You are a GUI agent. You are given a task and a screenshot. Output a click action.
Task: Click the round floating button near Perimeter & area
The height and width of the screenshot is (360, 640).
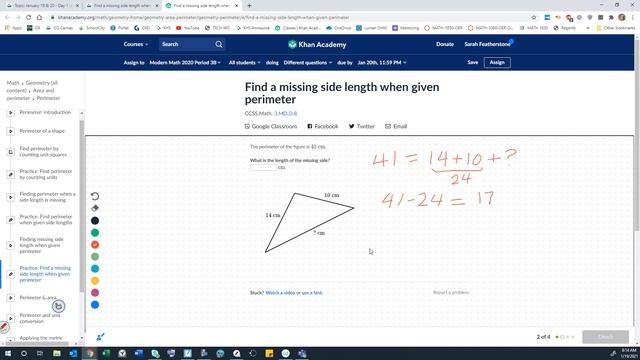(58, 306)
